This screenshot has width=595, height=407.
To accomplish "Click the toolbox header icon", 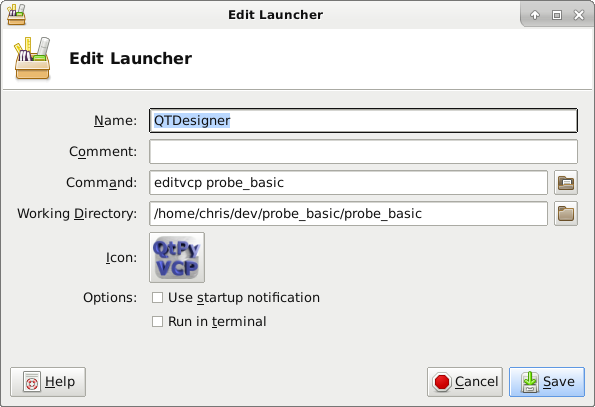I will (x=32, y=58).
